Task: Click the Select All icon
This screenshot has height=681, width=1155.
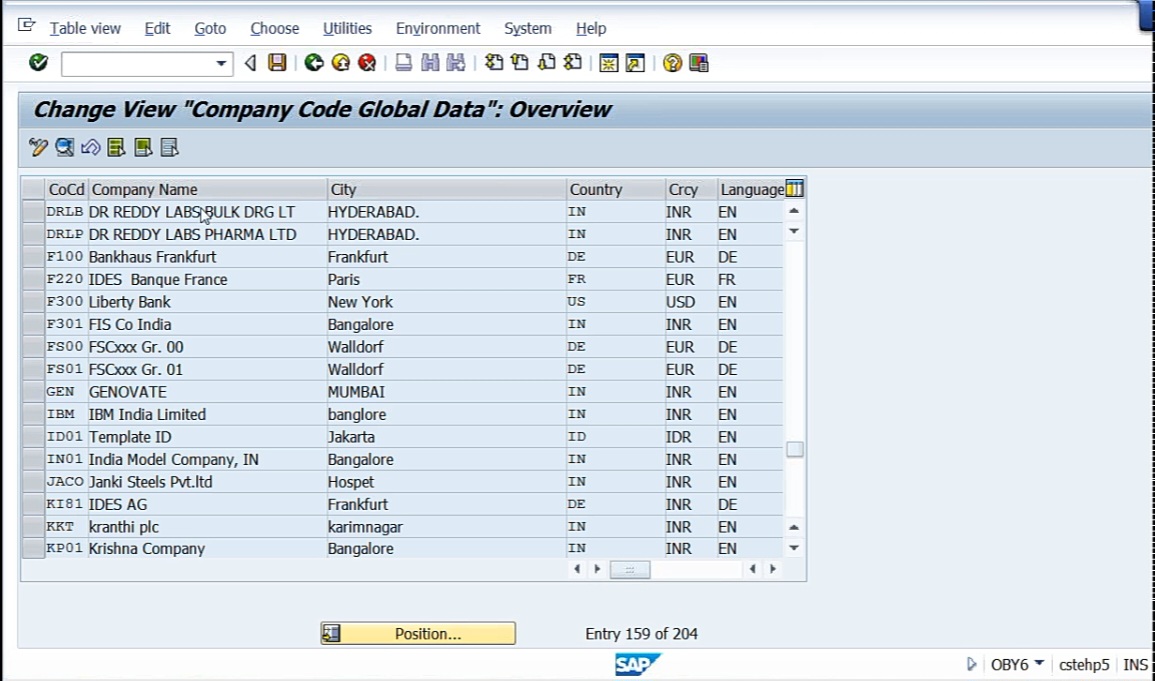Action: 116,147
